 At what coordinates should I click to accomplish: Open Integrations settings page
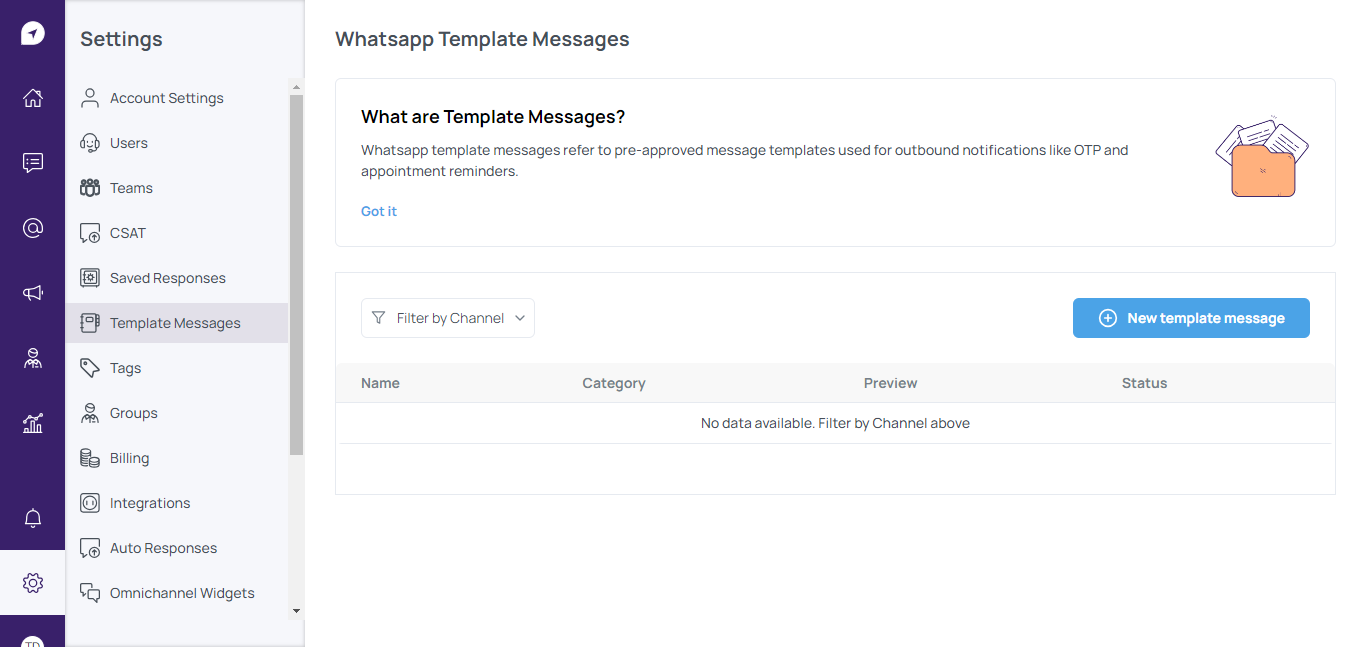click(x=149, y=503)
